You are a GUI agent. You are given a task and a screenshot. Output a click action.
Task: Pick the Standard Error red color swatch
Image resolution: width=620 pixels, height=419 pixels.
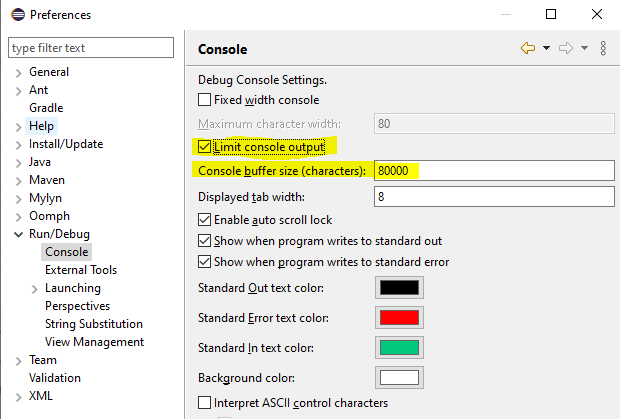pos(398,318)
